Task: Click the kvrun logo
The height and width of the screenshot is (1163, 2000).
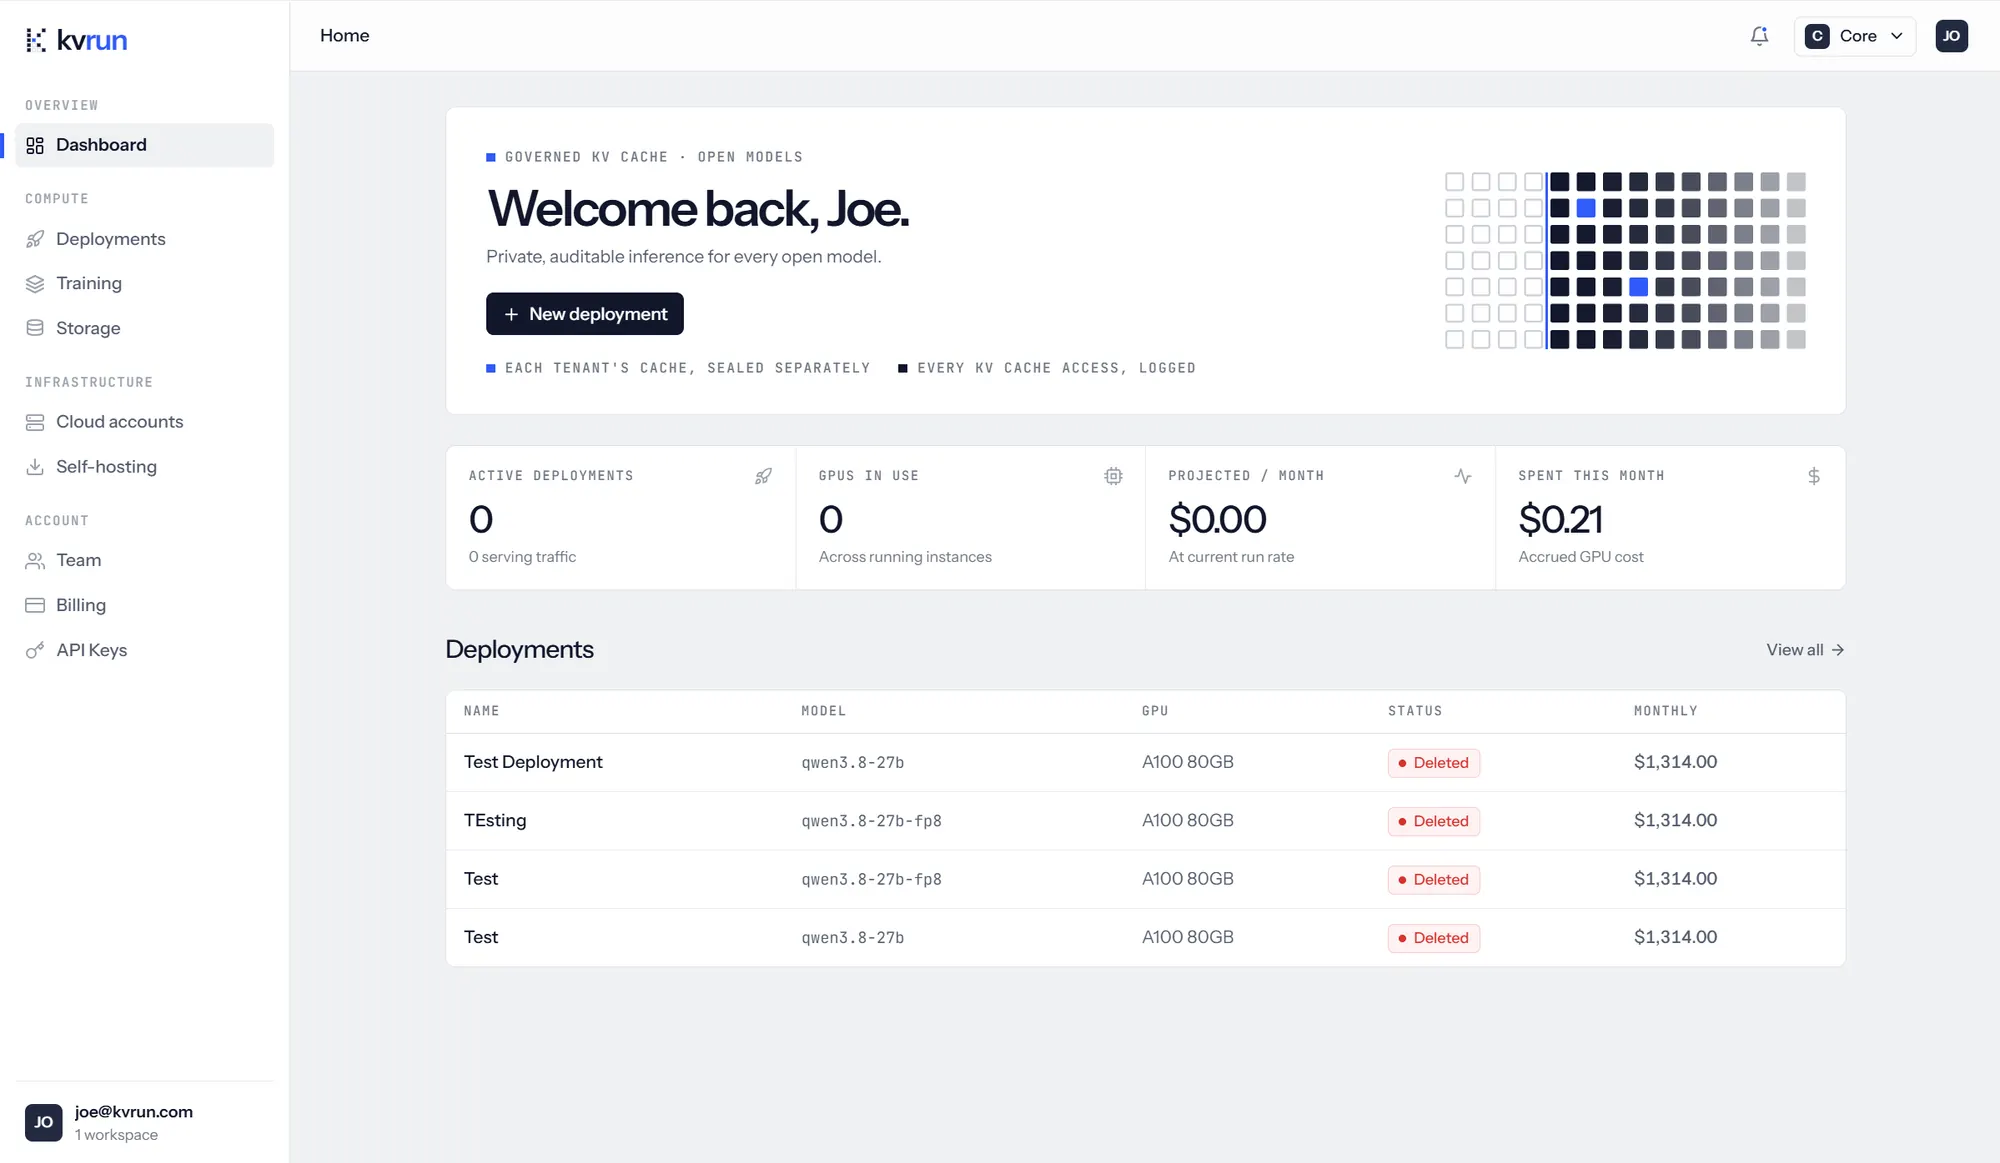Action: [76, 40]
